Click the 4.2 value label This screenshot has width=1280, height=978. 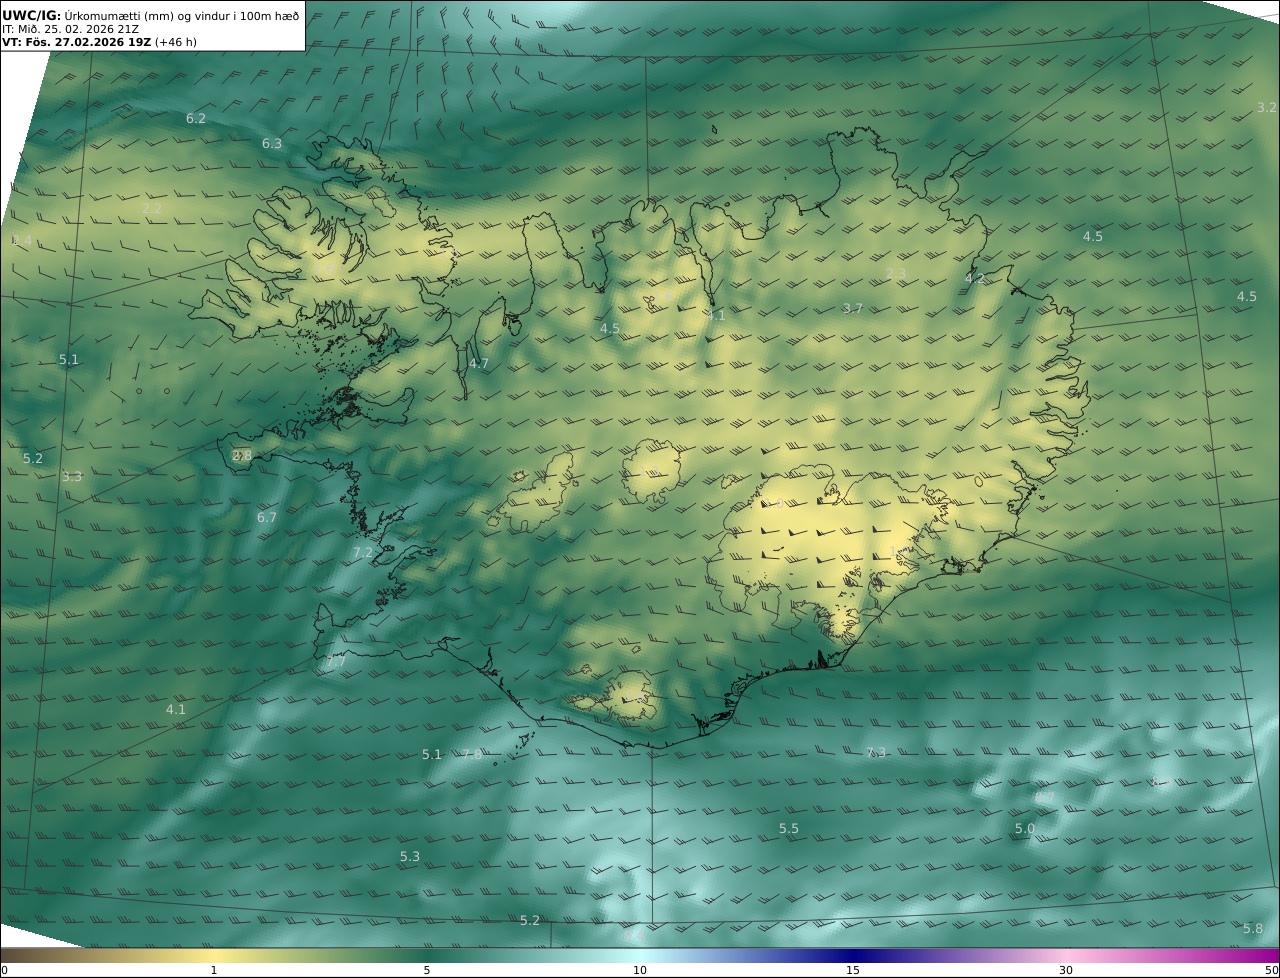click(975, 278)
